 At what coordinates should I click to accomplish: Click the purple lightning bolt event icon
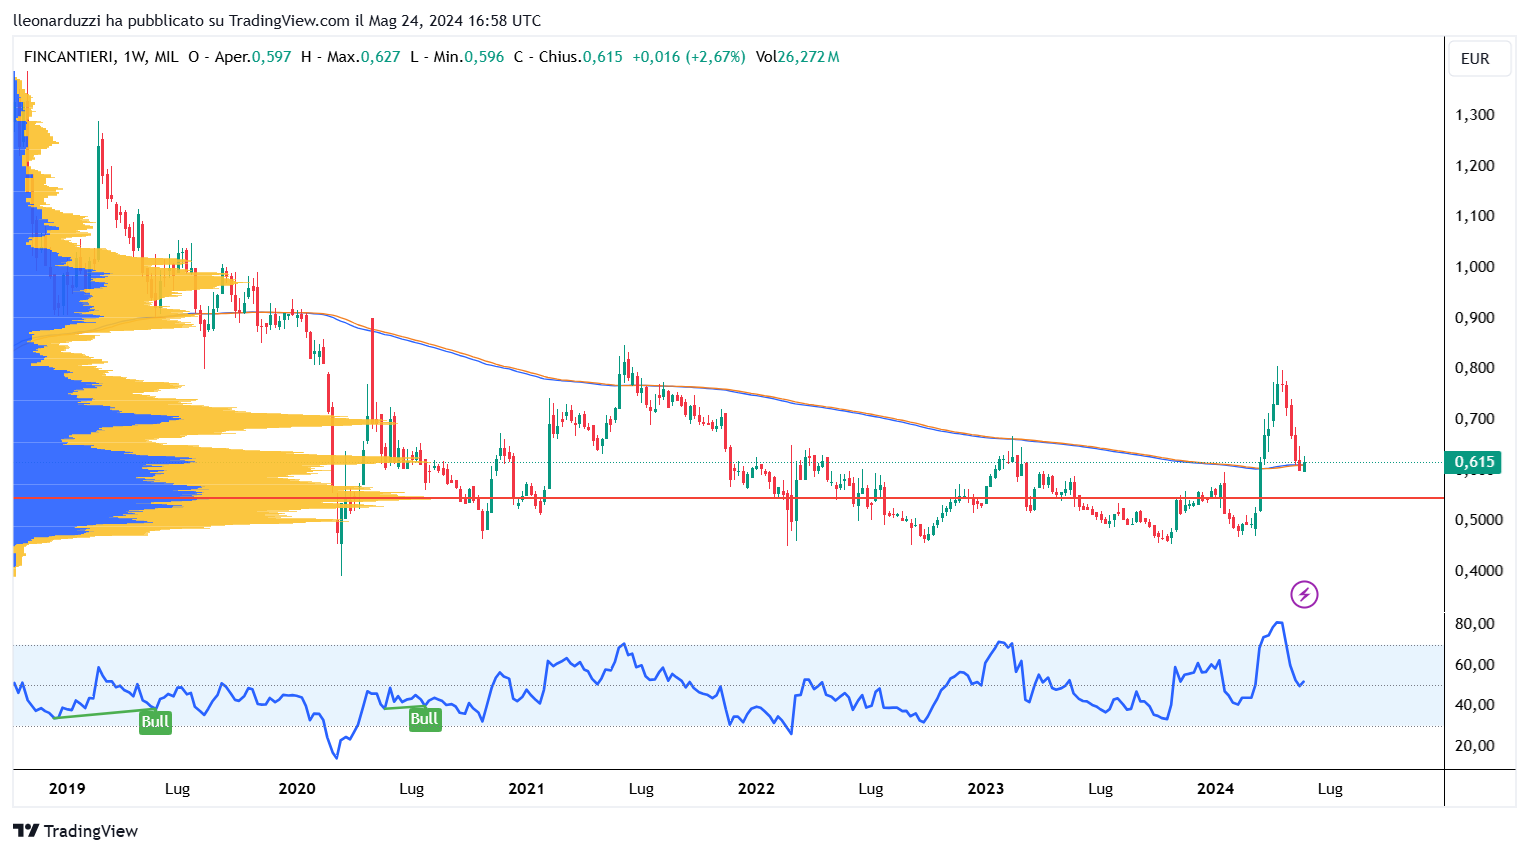click(1304, 595)
